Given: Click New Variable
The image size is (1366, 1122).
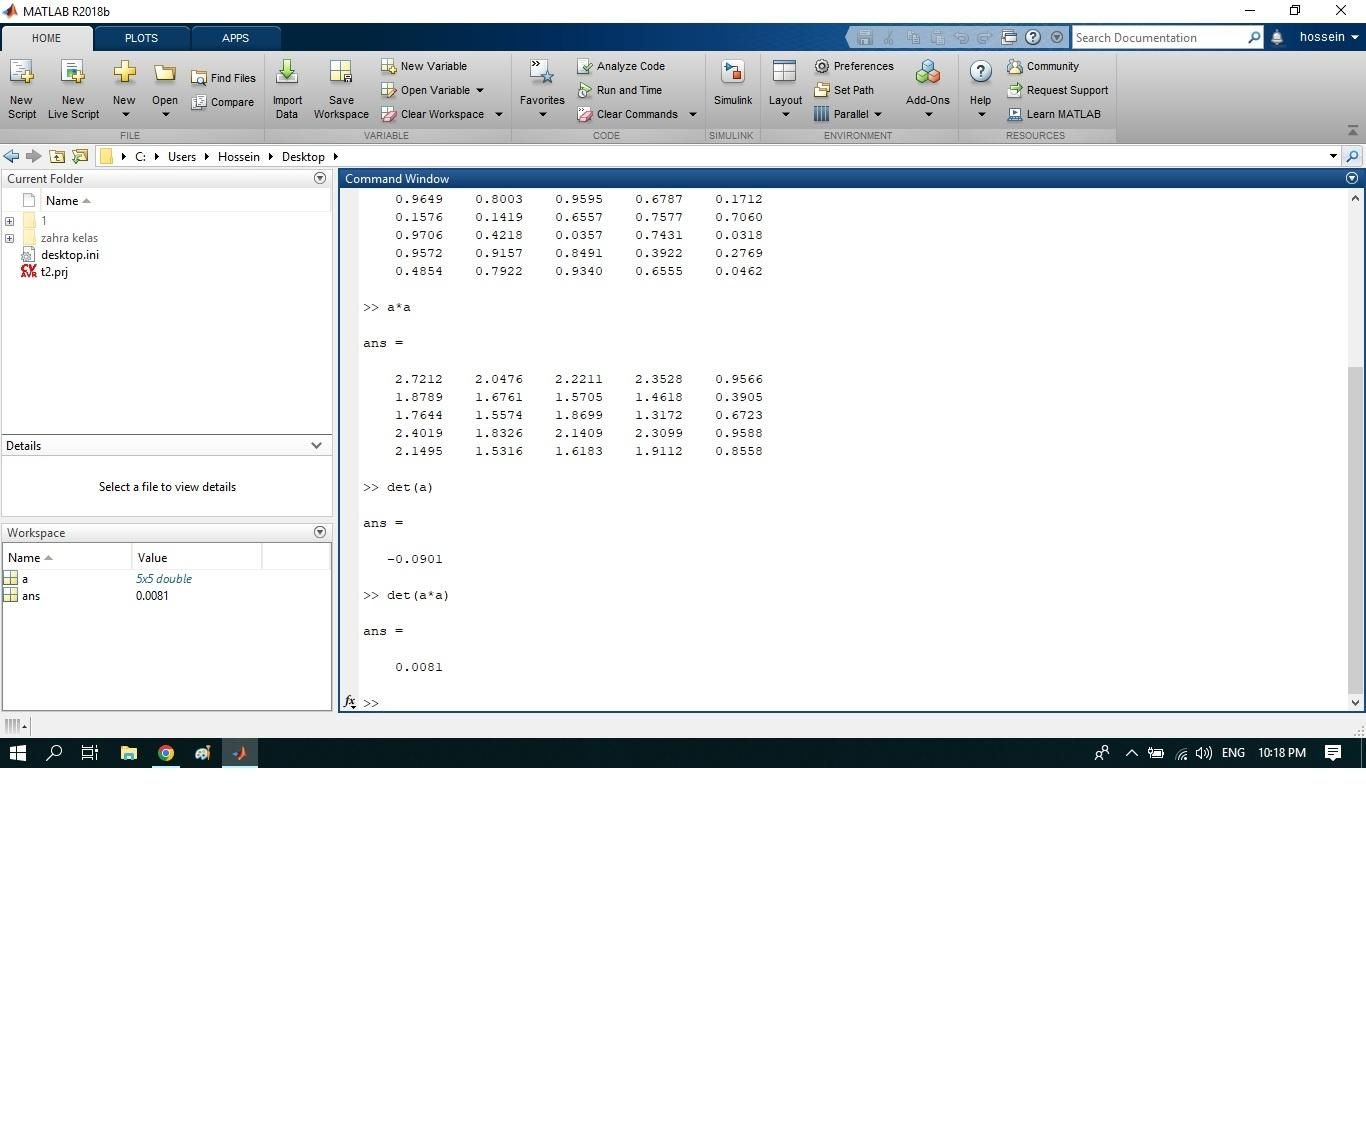Looking at the screenshot, I should pos(424,66).
